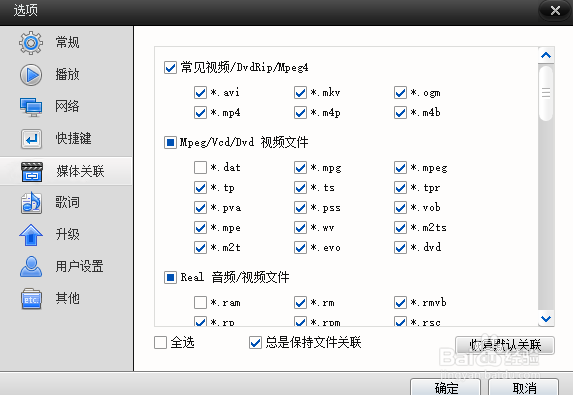Uncheck the *.rm checkbox
The height and width of the screenshot is (395, 573).
(300, 303)
